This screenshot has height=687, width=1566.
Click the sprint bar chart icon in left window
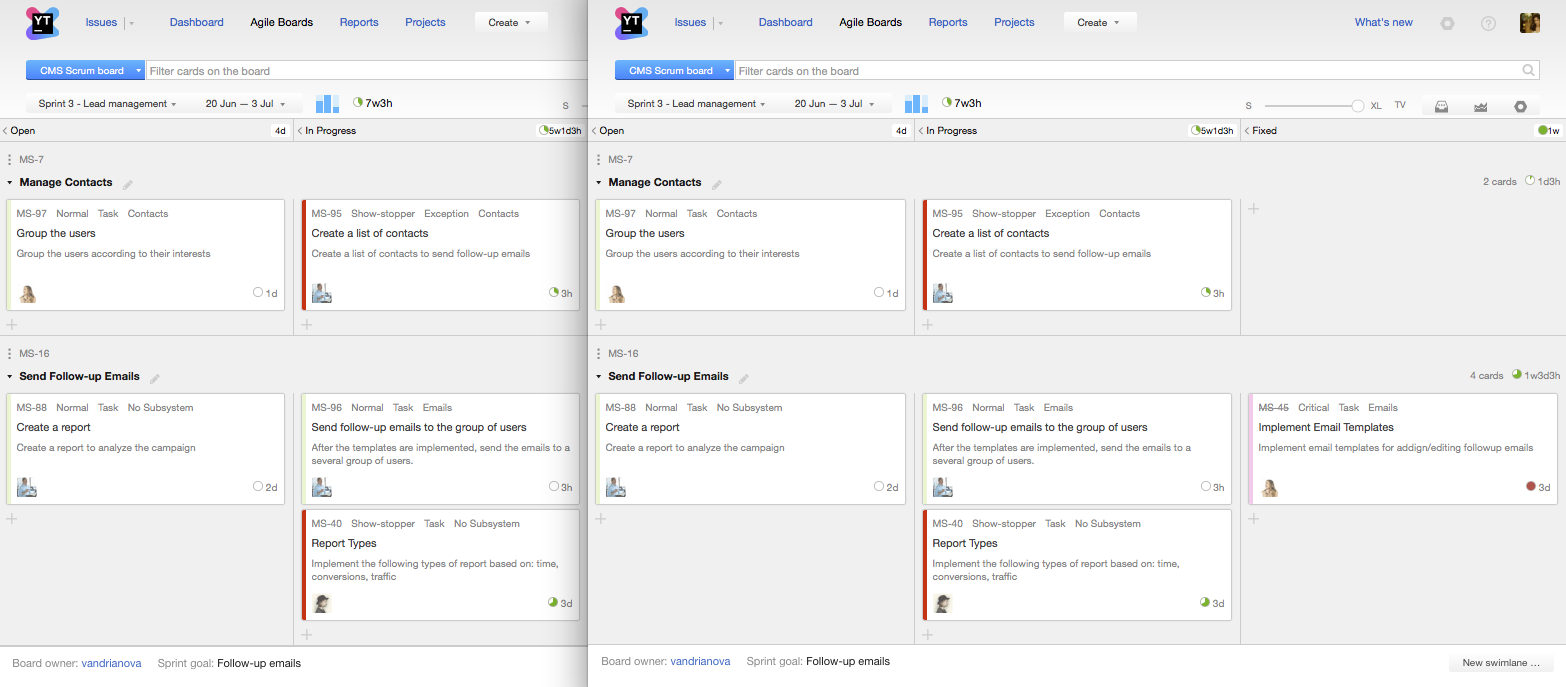pyautogui.click(x=327, y=104)
